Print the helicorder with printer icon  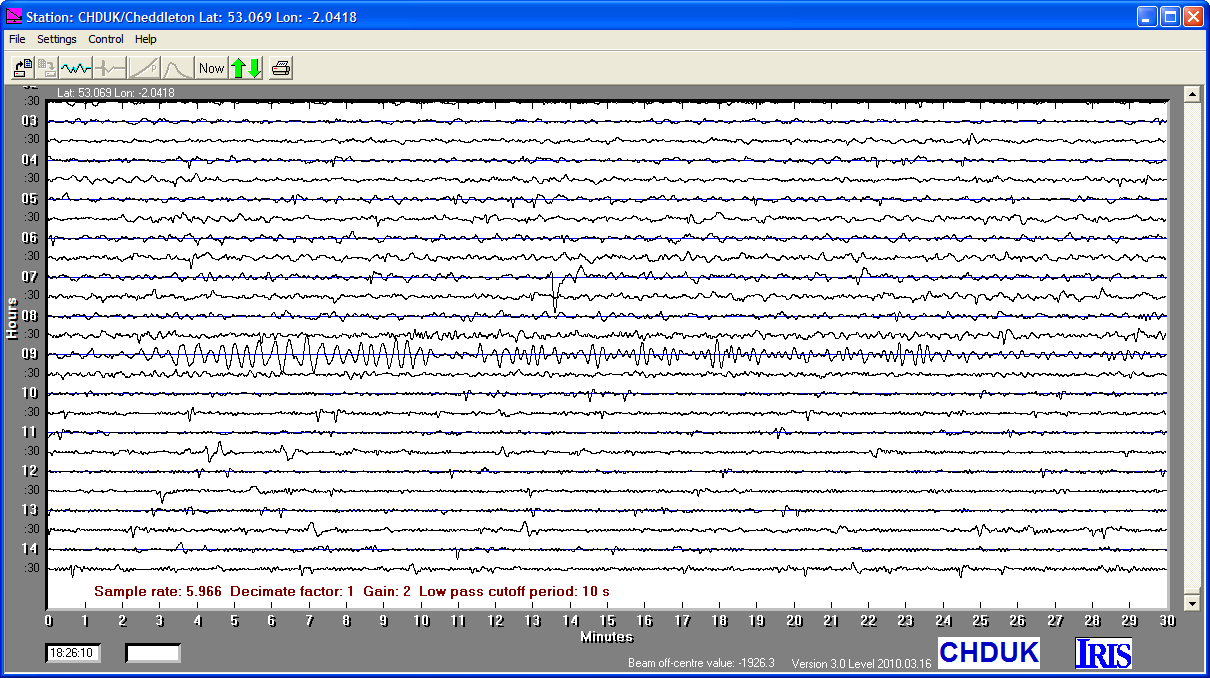click(282, 68)
